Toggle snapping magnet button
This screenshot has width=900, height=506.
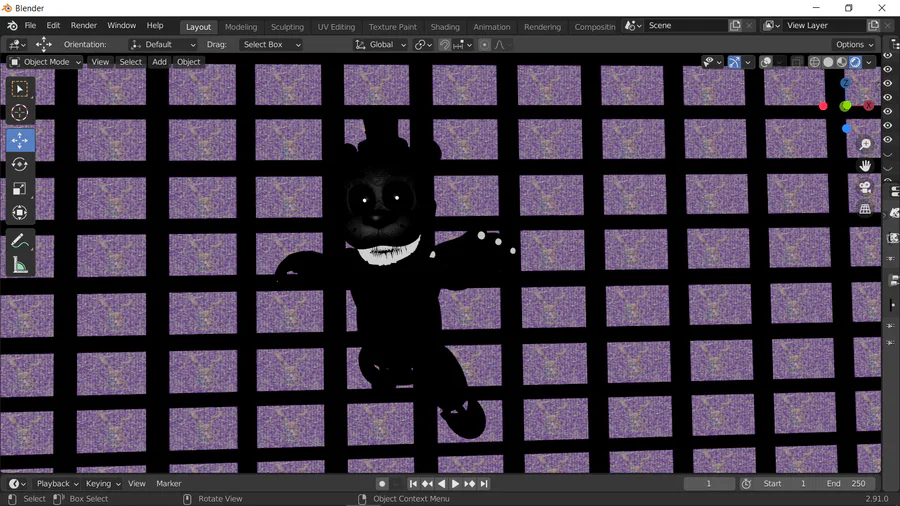pos(444,45)
